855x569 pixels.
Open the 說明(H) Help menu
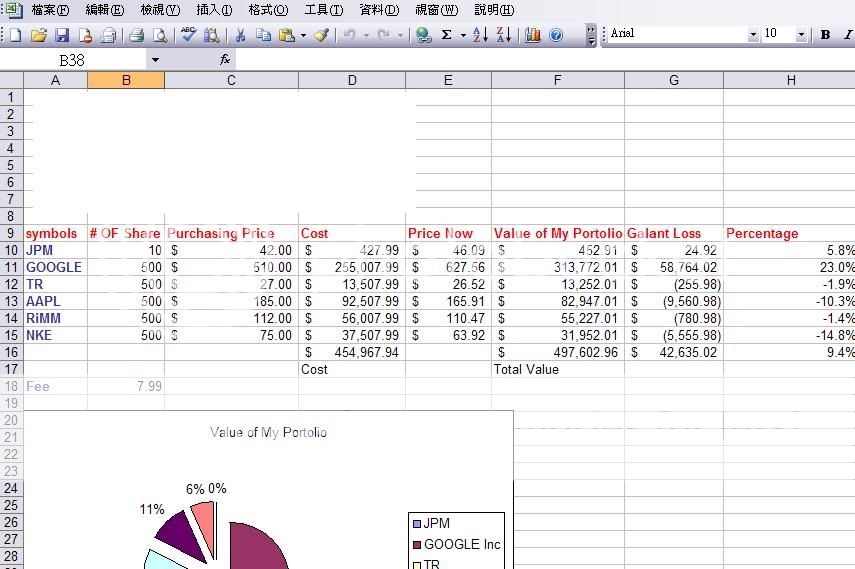click(494, 10)
